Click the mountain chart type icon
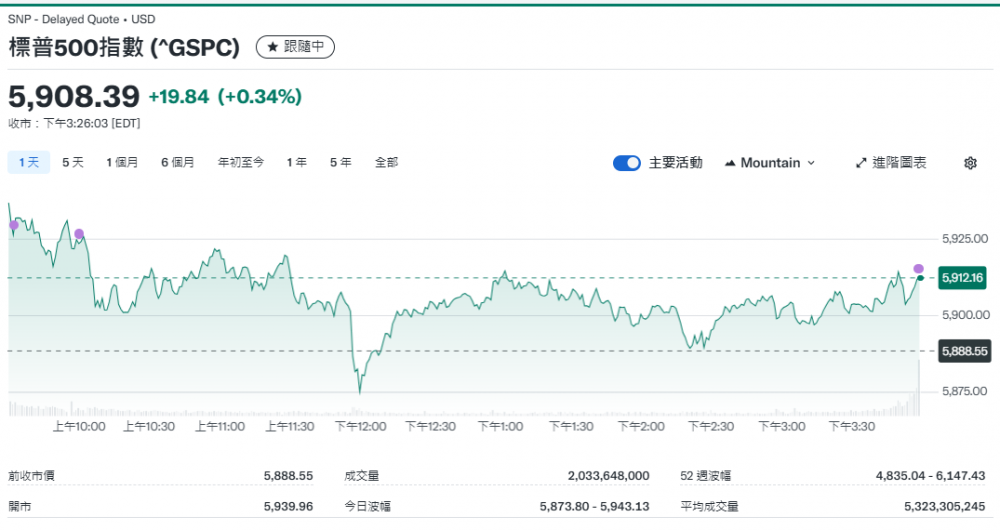Viewport: 1000px width, 530px height. click(729, 163)
